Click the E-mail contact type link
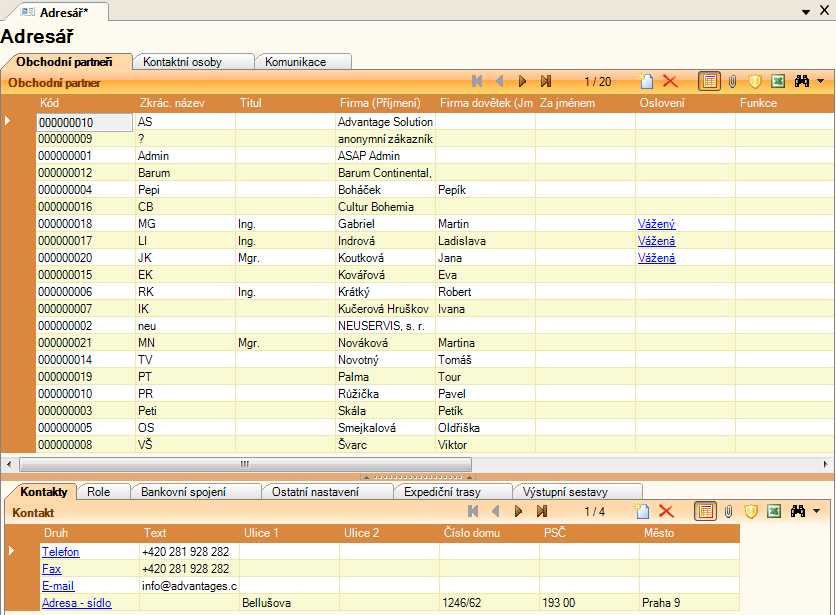836x615 pixels. pyautogui.click(x=58, y=586)
